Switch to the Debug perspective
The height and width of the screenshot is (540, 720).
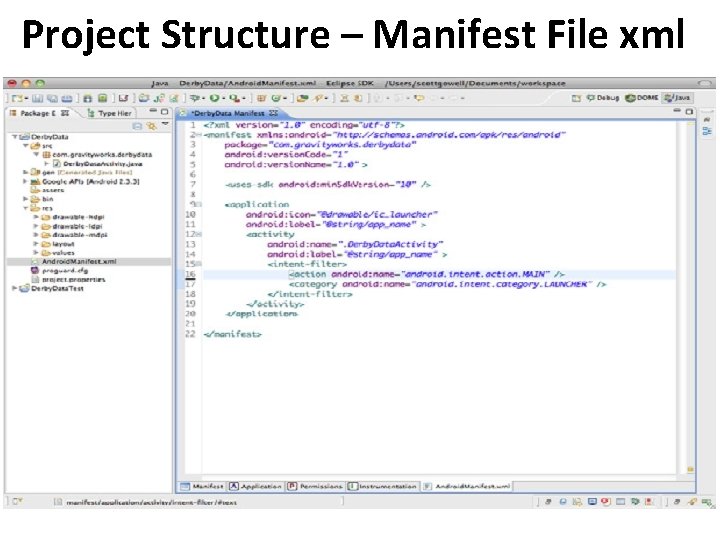click(x=603, y=98)
